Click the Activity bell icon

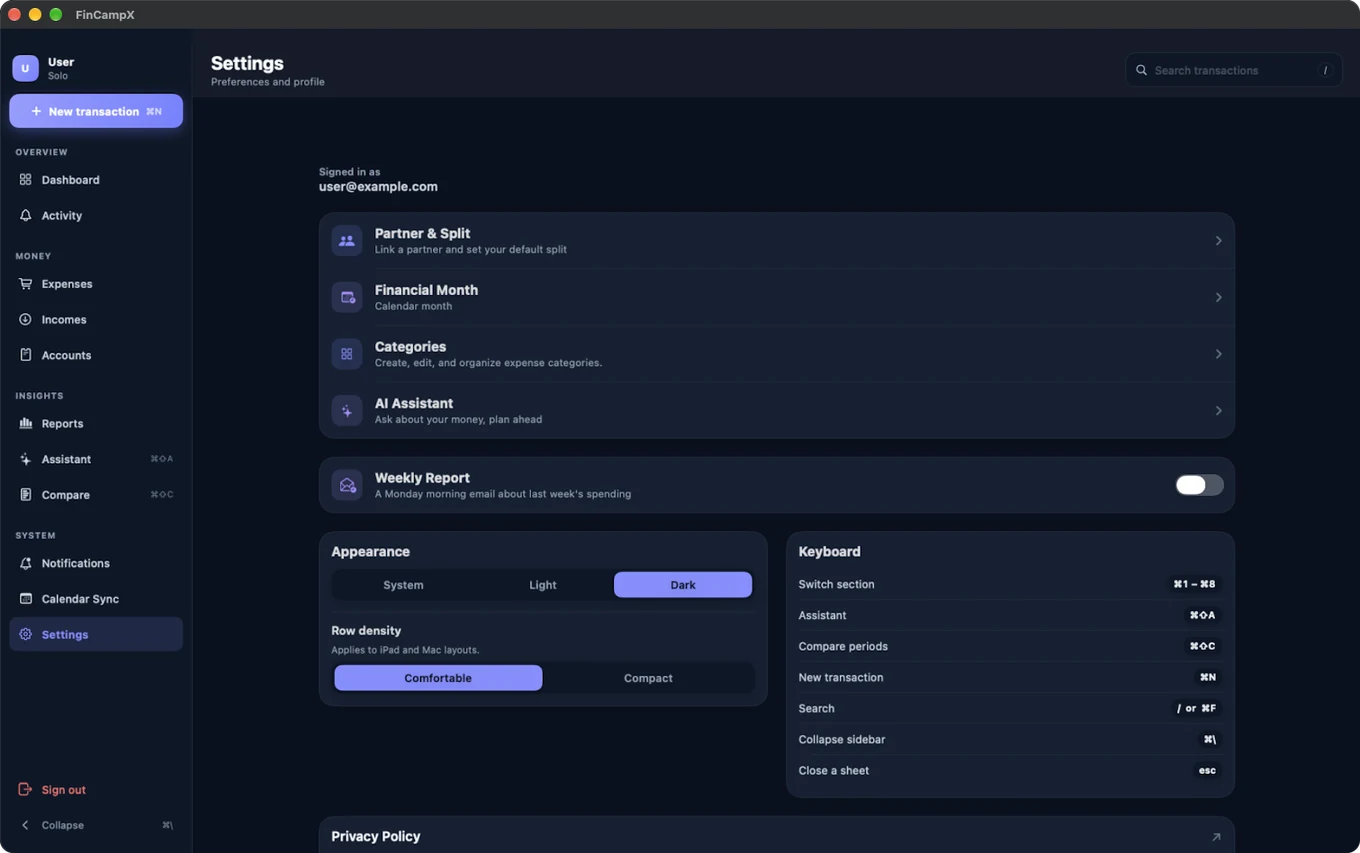point(26,216)
